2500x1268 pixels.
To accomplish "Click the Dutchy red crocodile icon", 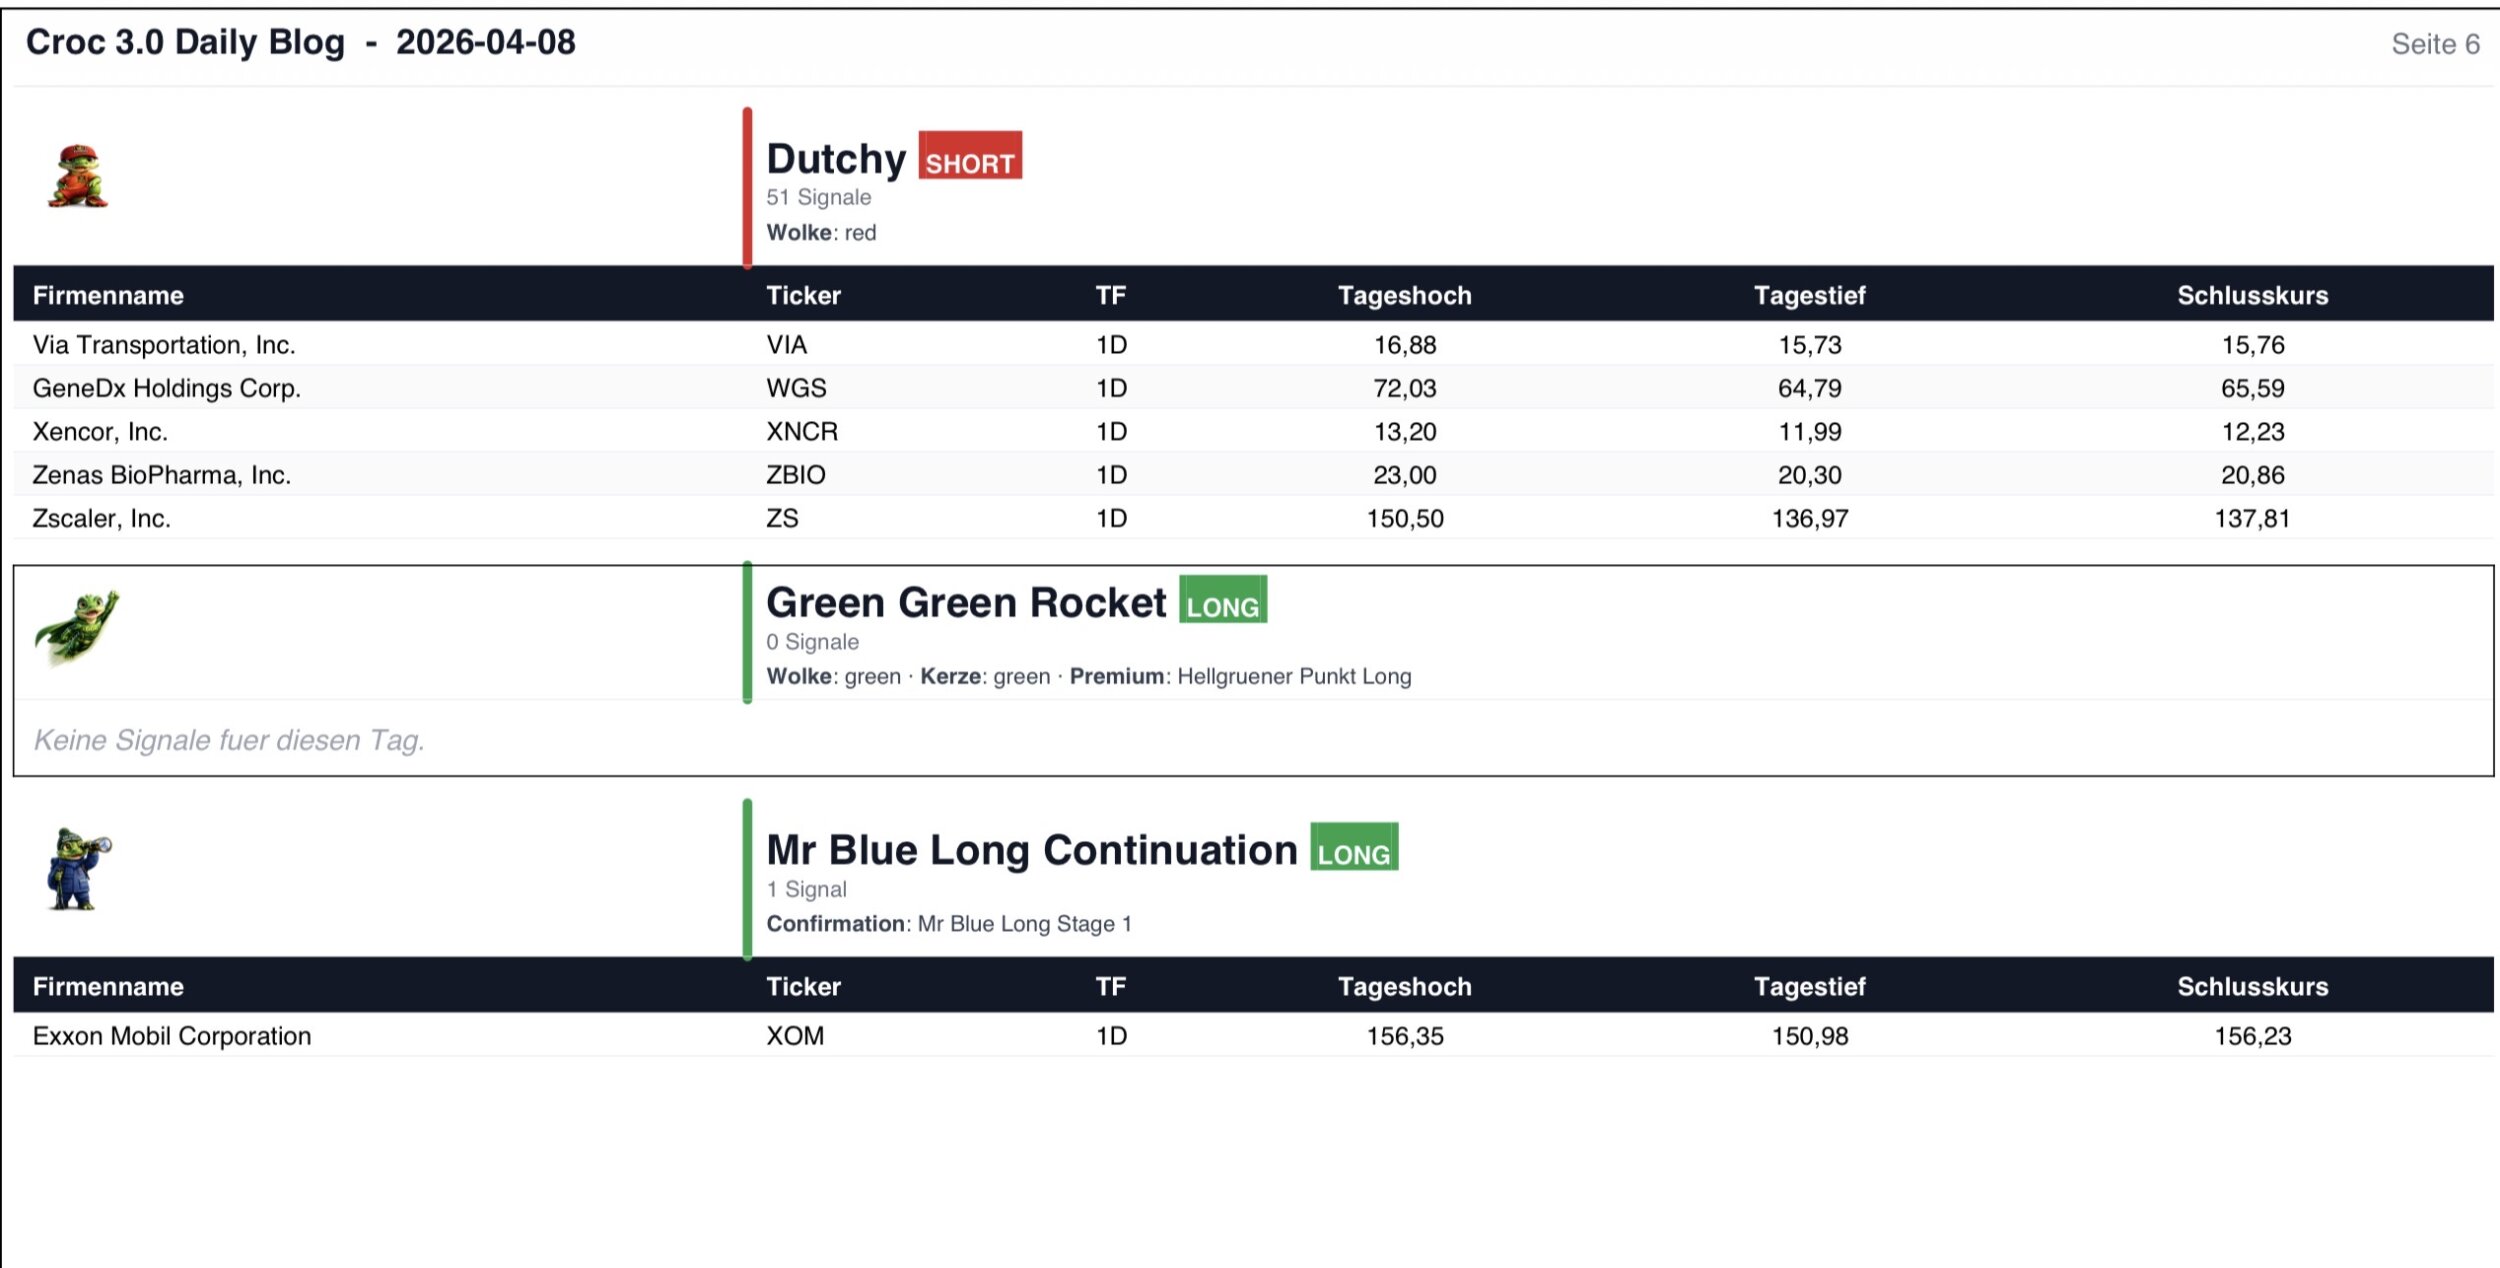I will pos(78,177).
